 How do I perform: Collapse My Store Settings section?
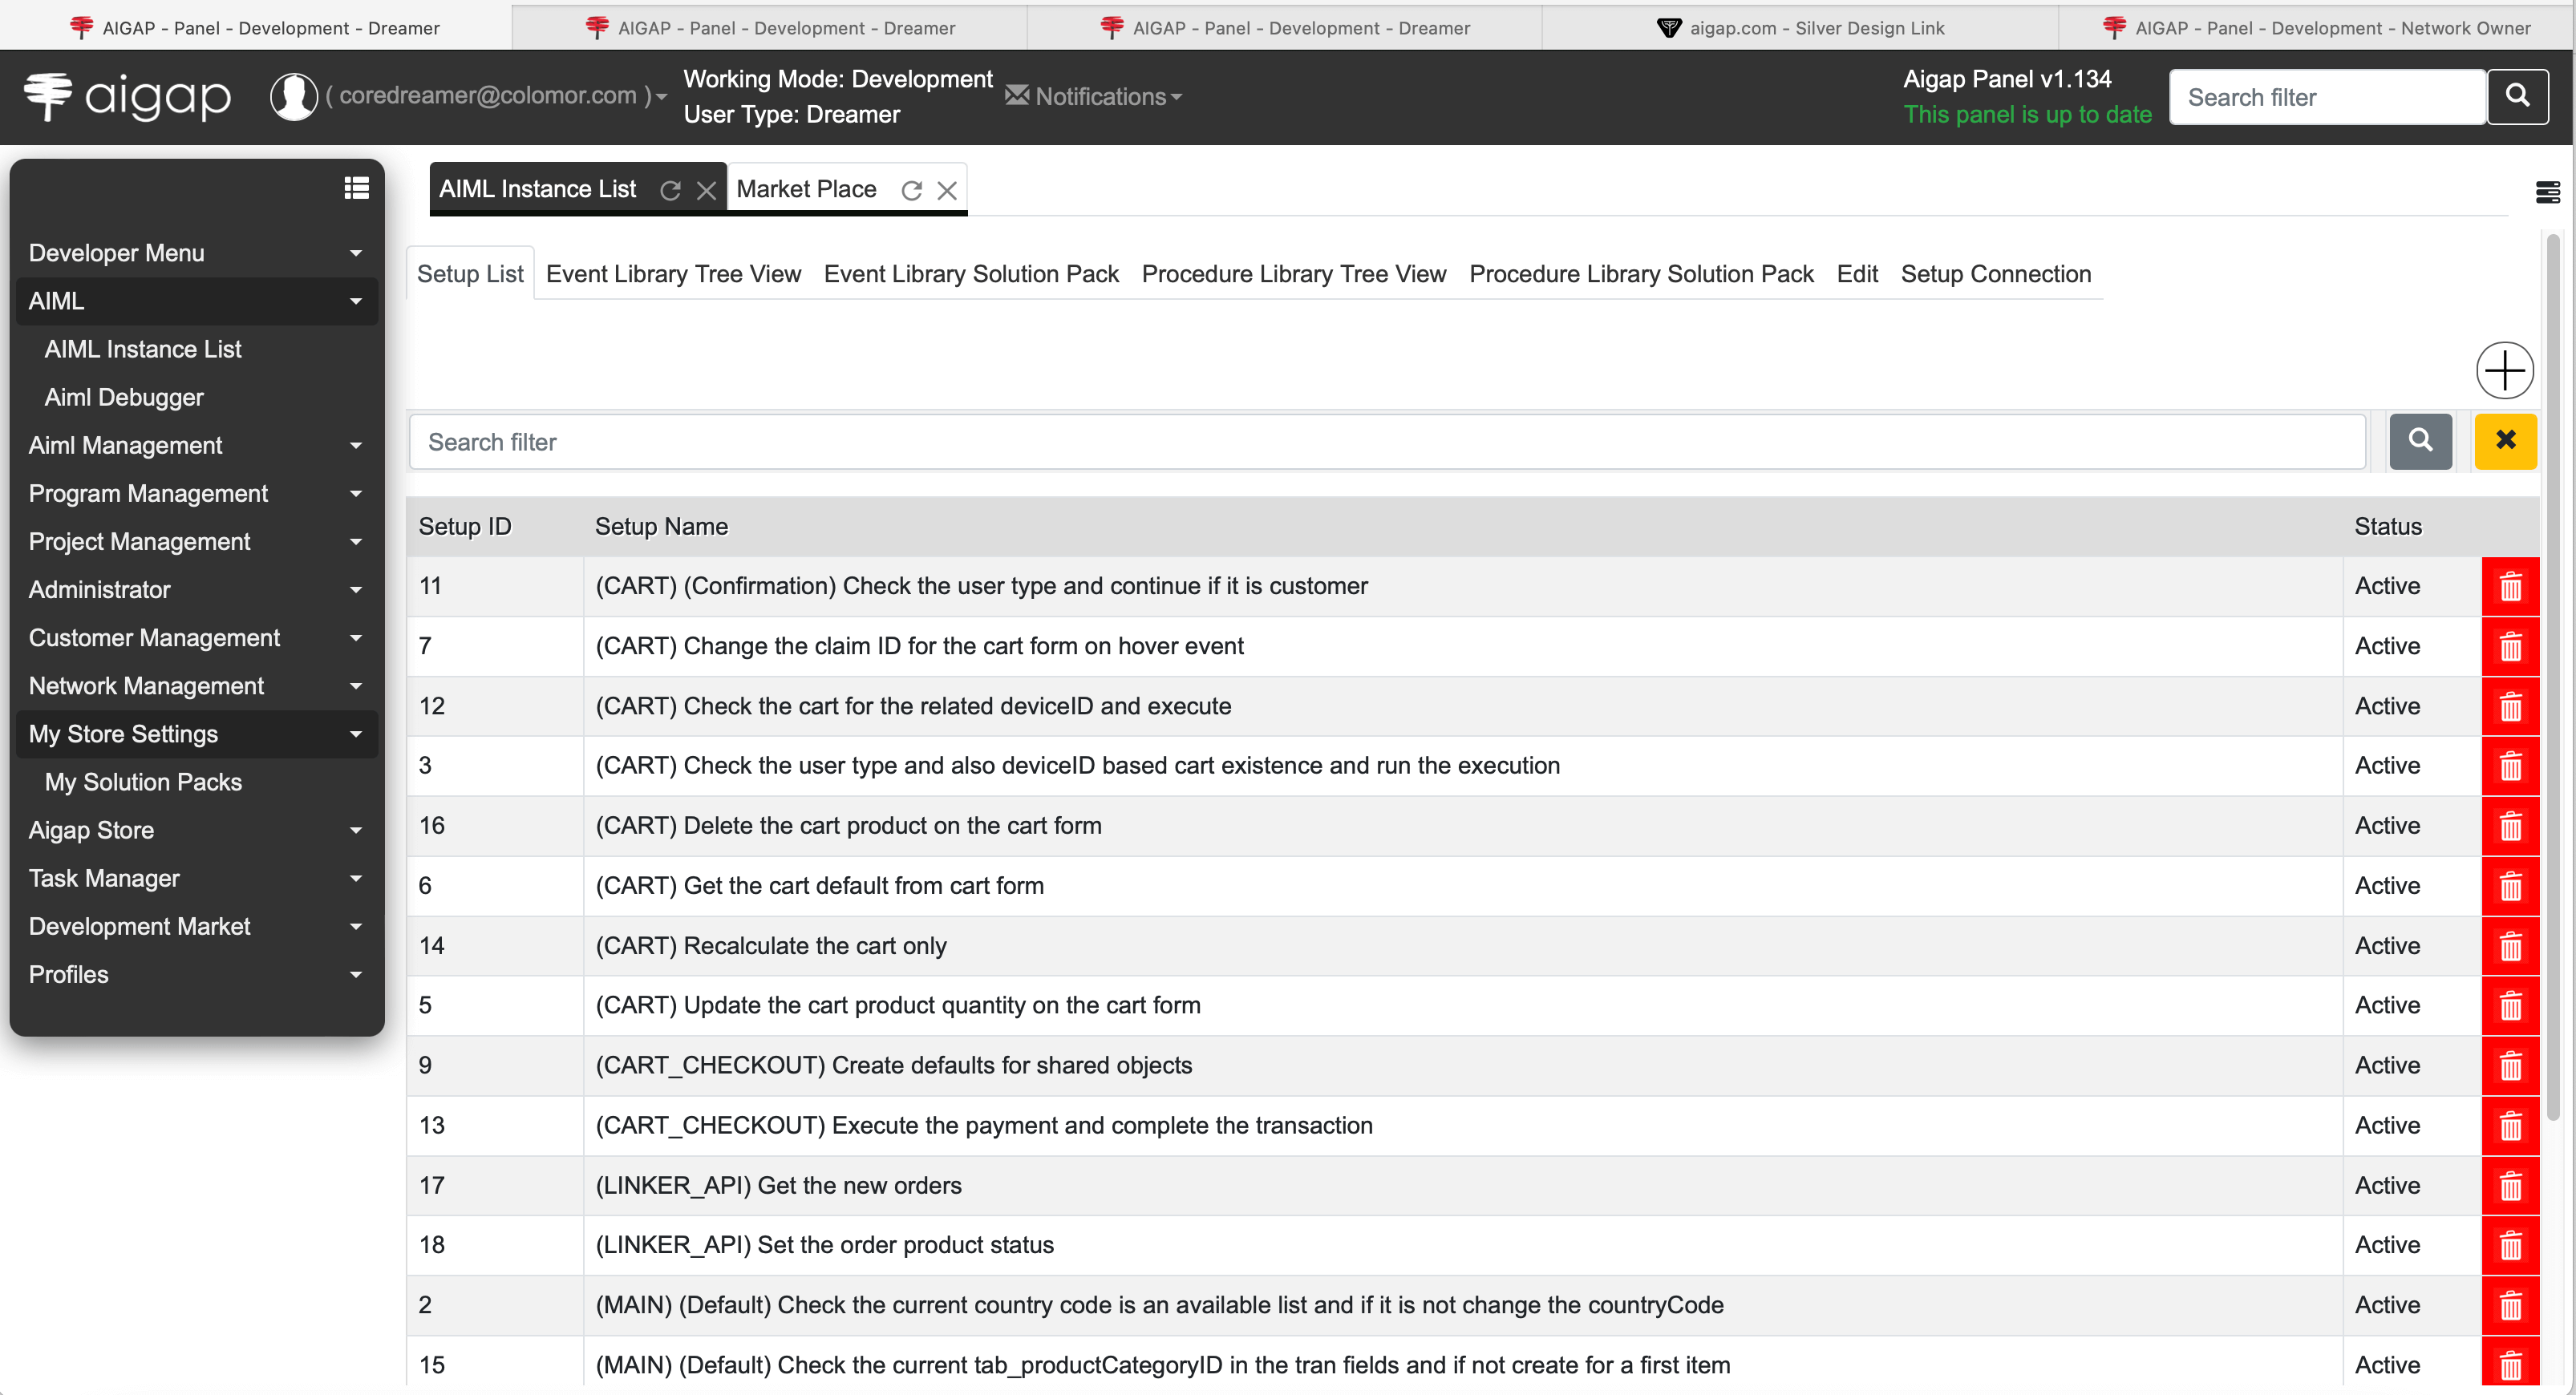(x=196, y=733)
